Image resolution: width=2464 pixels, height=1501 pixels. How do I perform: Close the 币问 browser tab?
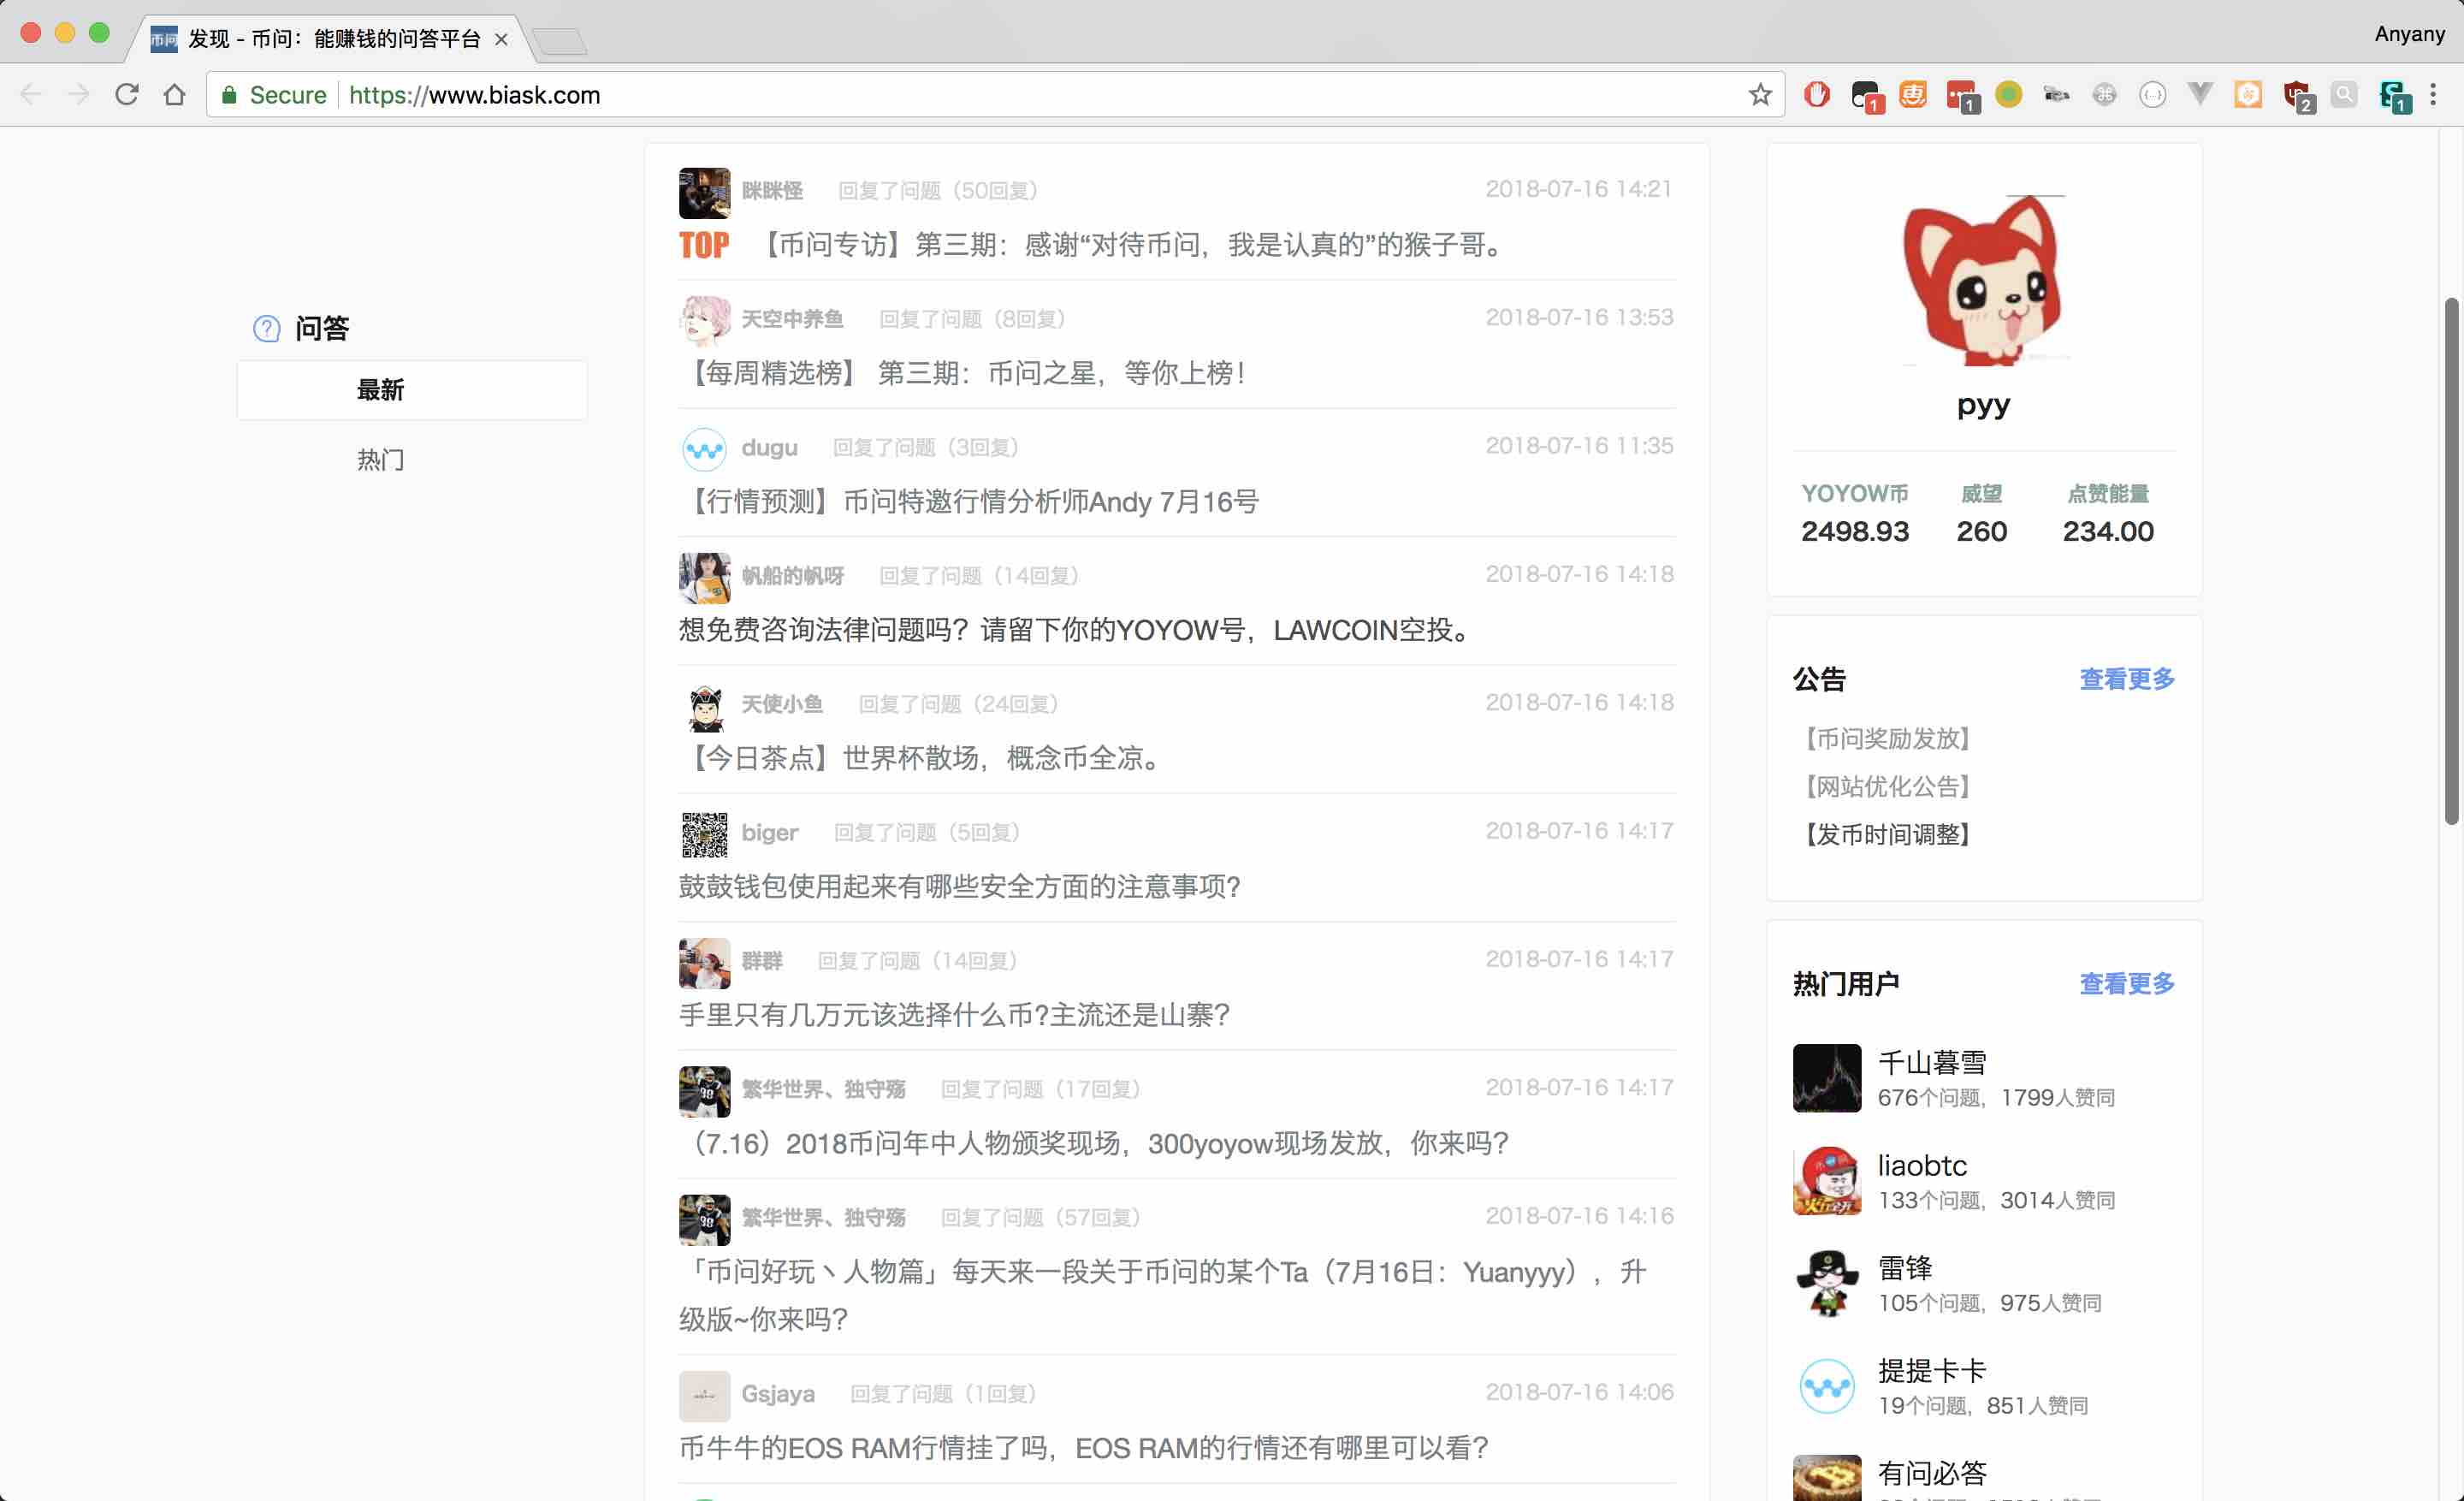(501, 39)
